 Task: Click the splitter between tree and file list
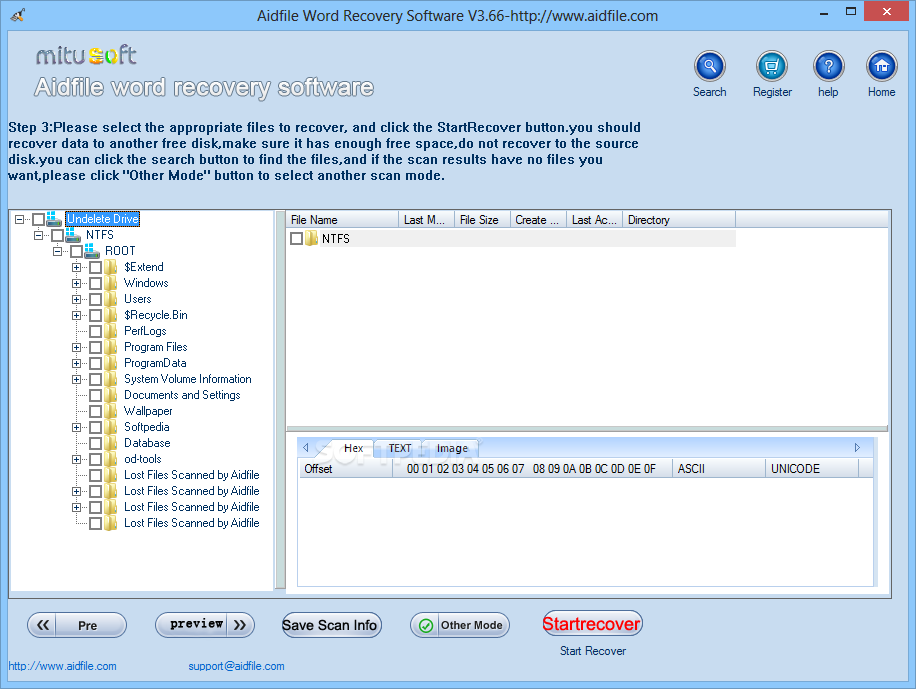pyautogui.click(x=280, y=399)
